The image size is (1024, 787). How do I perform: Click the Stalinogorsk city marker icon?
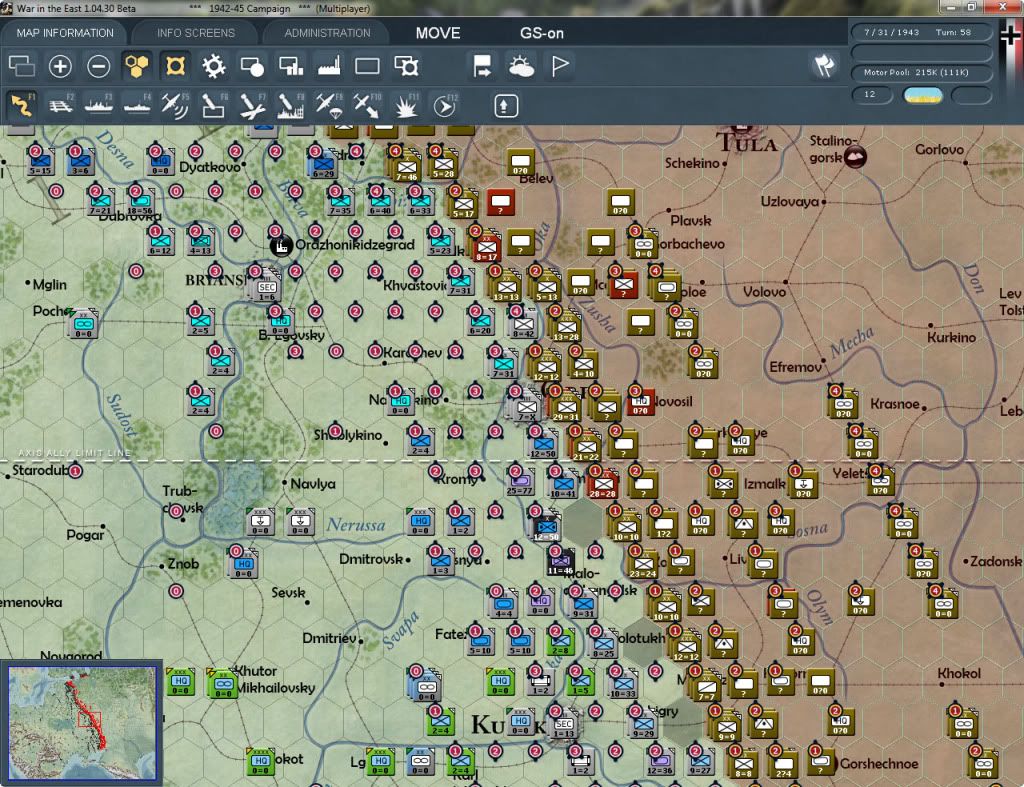pyautogui.click(x=855, y=157)
